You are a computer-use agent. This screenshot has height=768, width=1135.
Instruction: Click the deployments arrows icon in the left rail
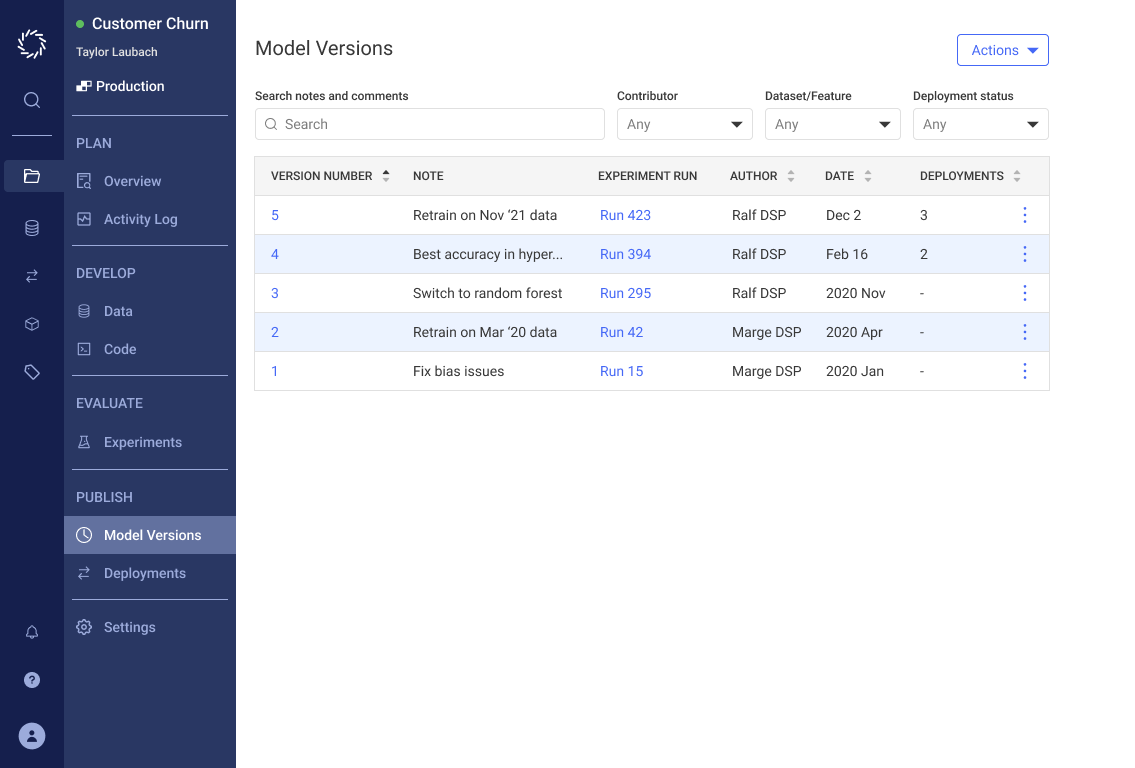[31, 276]
